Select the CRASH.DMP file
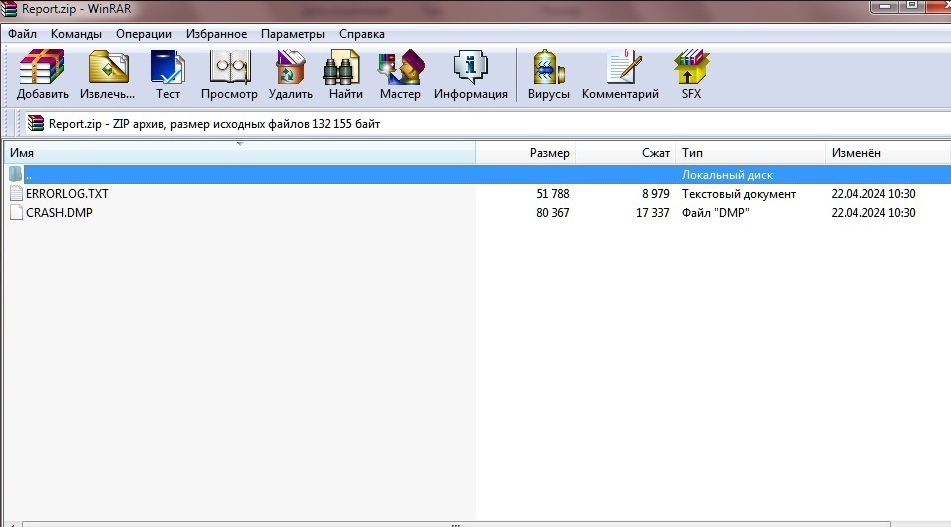This screenshot has width=951, height=527. (x=59, y=213)
